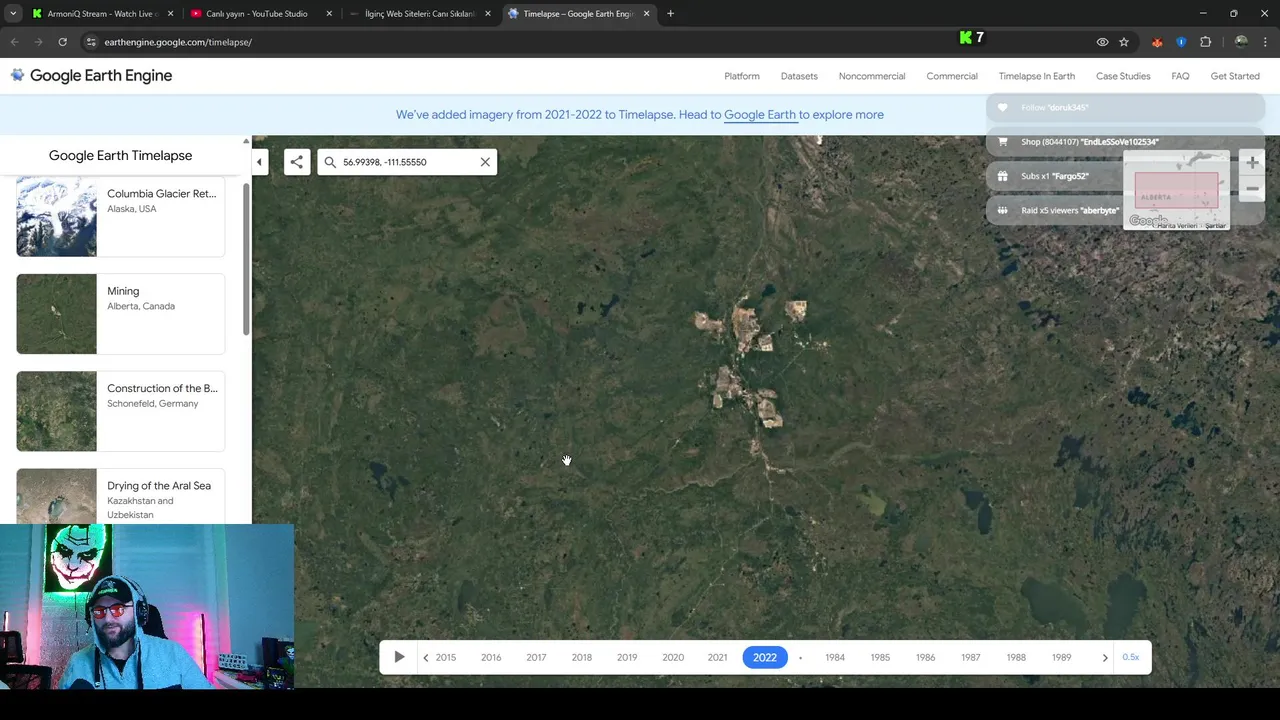Bookmark this page with star icon
The height and width of the screenshot is (720, 1280).
pyautogui.click(x=1124, y=42)
